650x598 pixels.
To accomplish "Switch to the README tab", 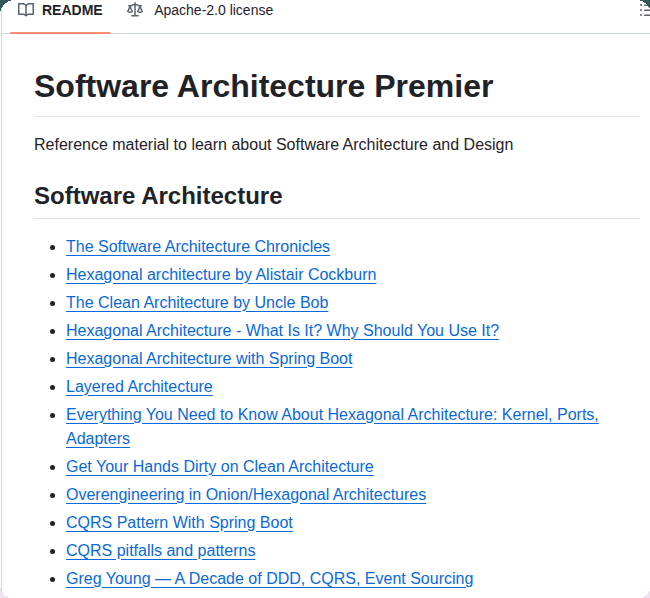I will click(x=60, y=10).
